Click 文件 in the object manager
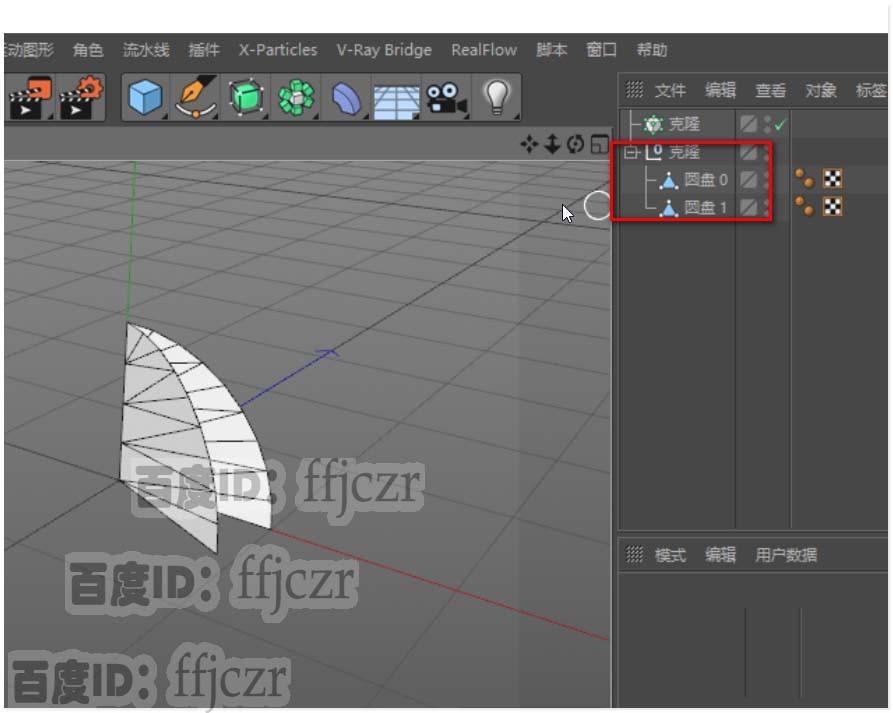Viewport: 893px width, 713px height. click(x=670, y=89)
